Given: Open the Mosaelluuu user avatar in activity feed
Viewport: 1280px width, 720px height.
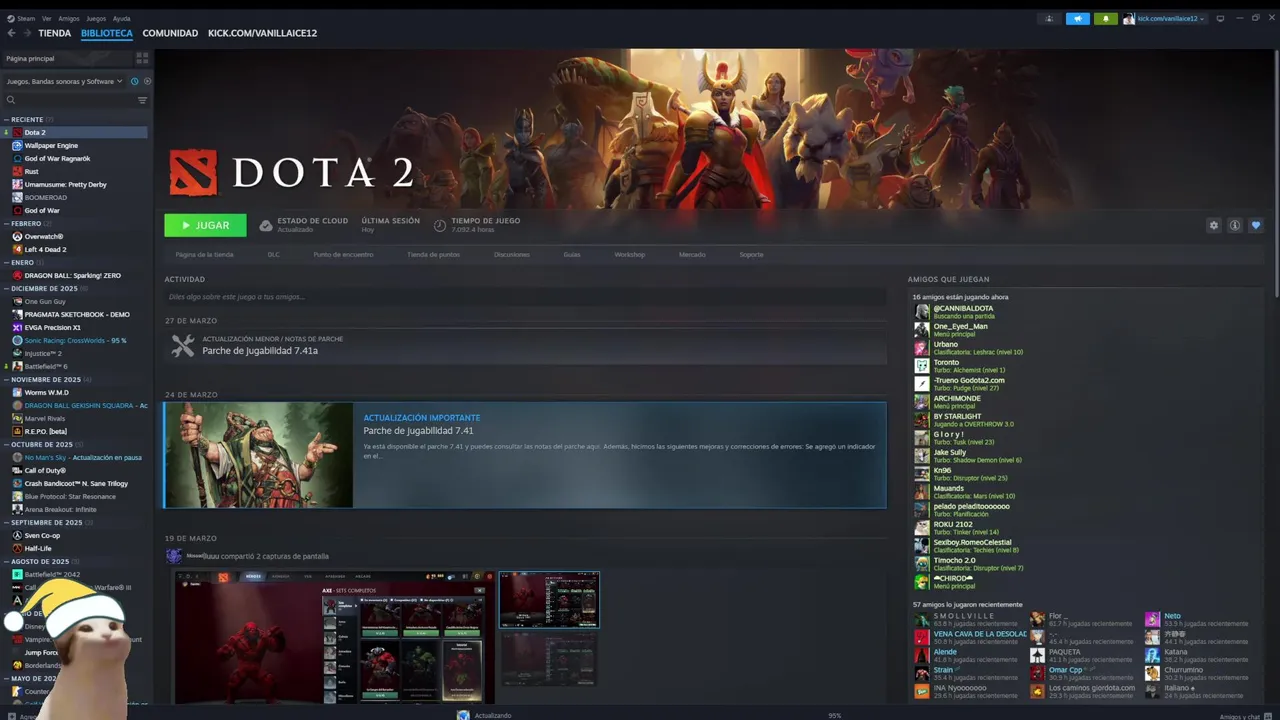Looking at the screenshot, I should [x=174, y=556].
